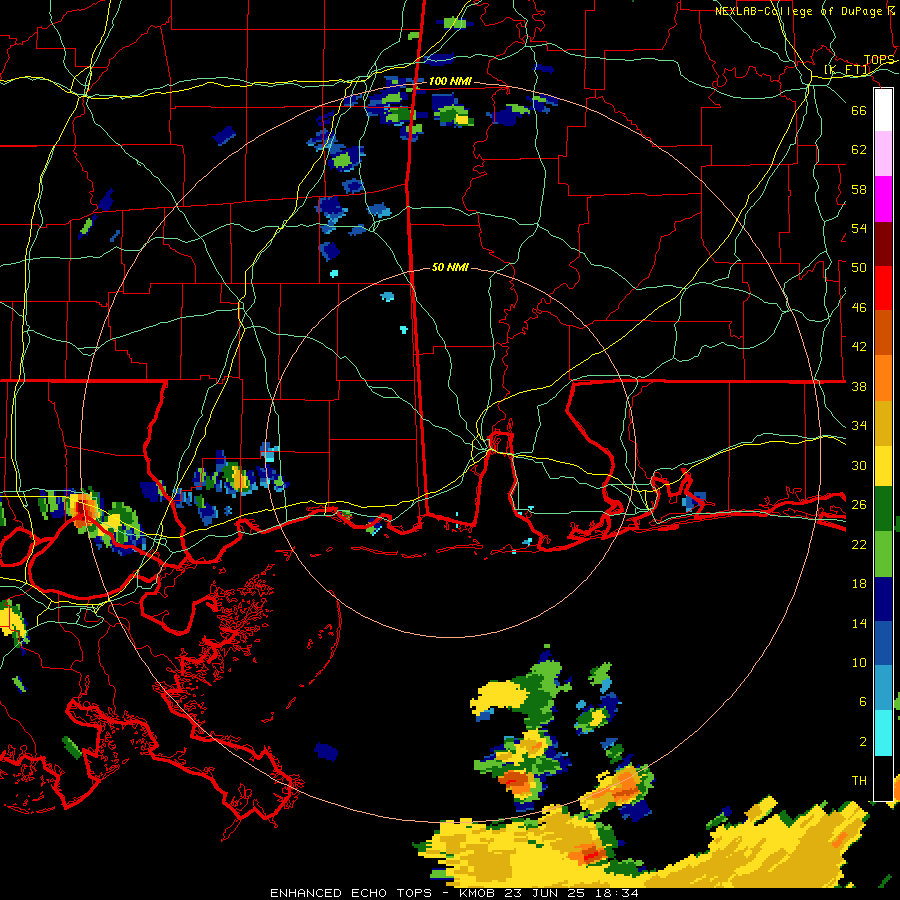This screenshot has width=900, height=900.
Task: Select the dark red maroon legend swatch
Action: (x=883, y=243)
